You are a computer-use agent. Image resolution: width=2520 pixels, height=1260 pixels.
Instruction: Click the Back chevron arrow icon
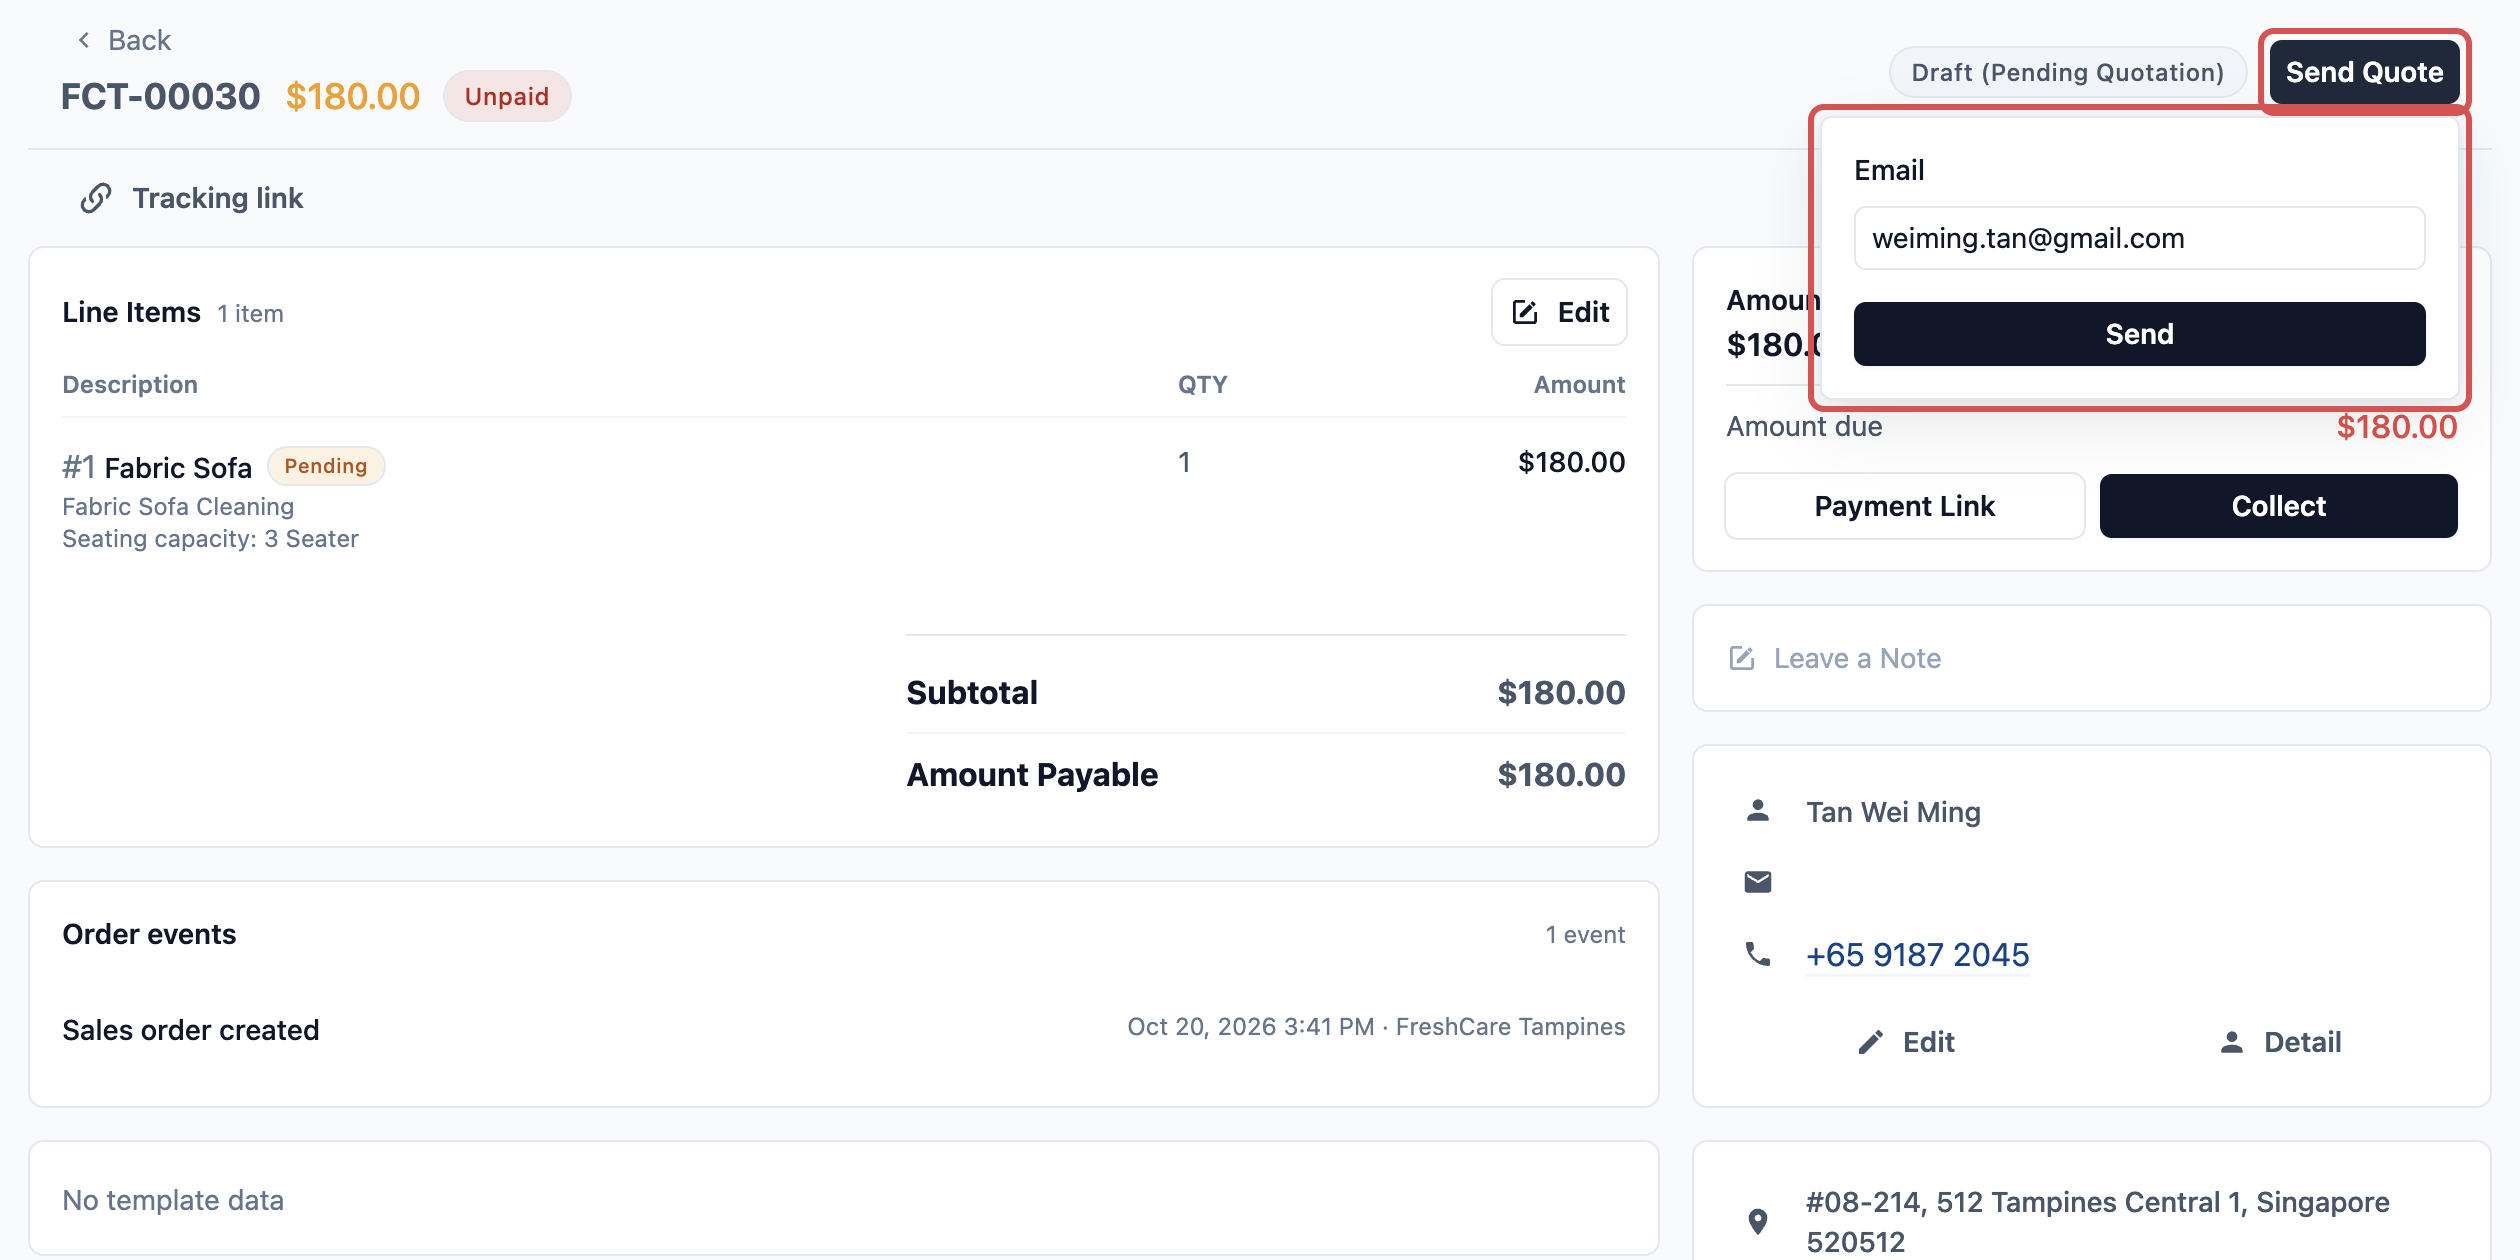pyautogui.click(x=84, y=40)
